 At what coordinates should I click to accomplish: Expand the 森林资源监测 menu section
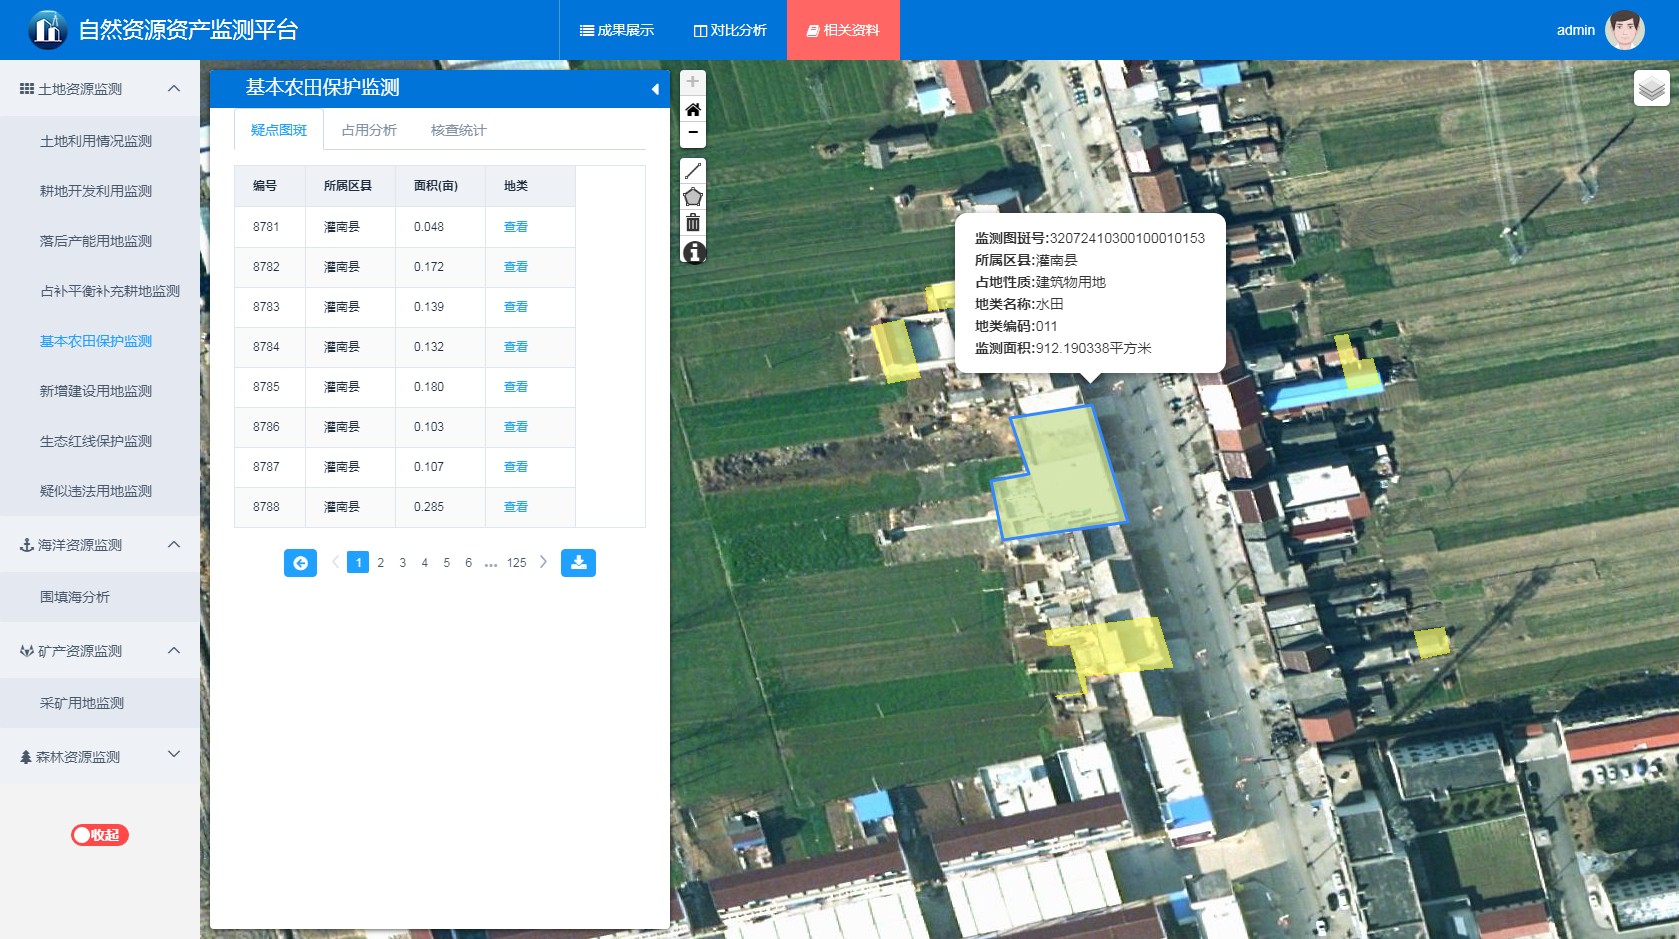(x=174, y=755)
